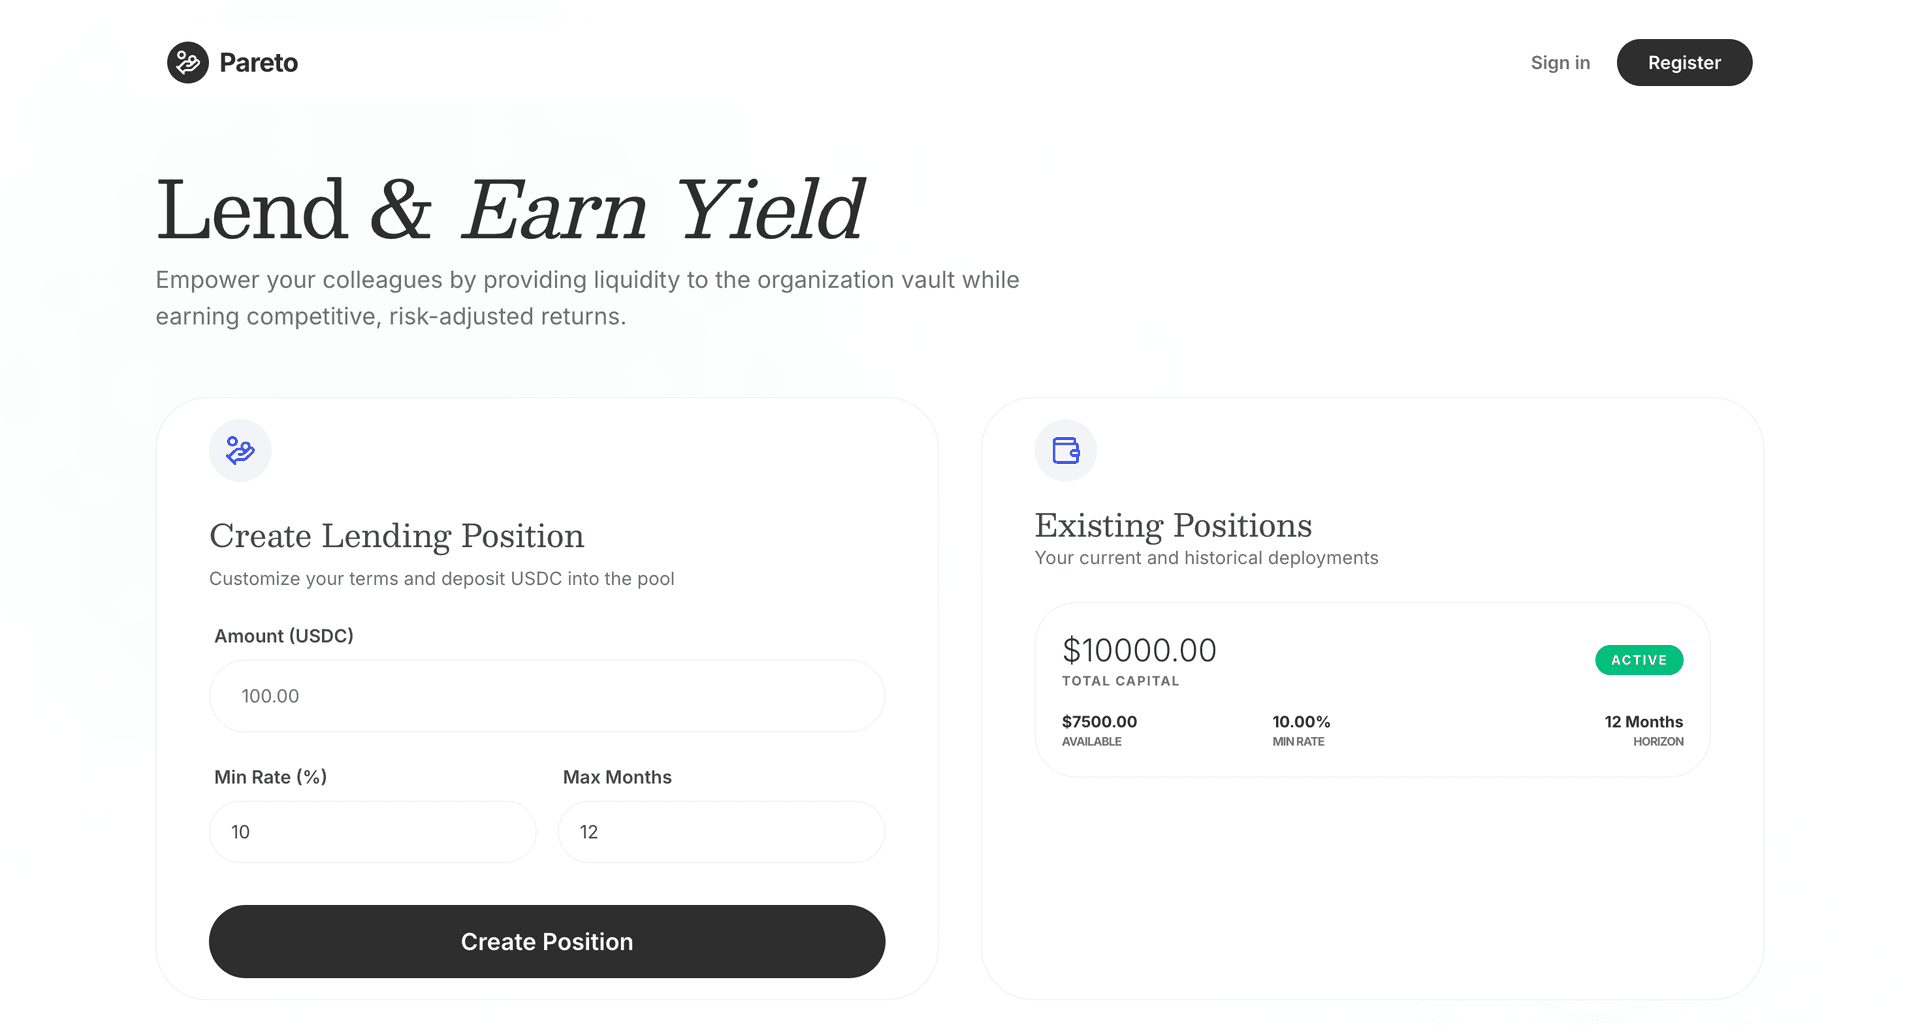1920x1025 pixels.
Task: Click the 10.00% MIN RATE value
Action: pyautogui.click(x=1300, y=721)
